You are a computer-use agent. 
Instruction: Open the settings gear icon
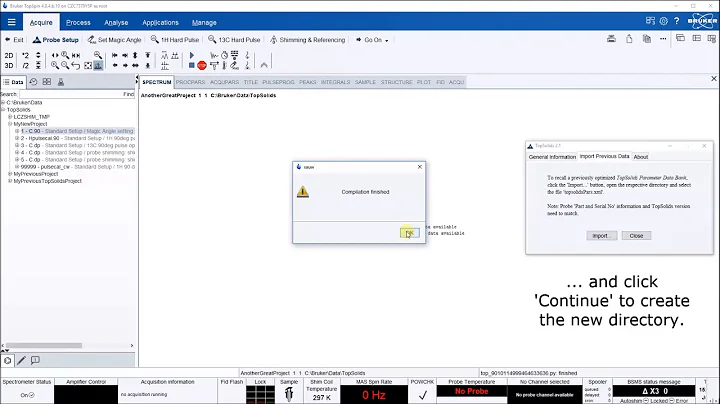coord(664,21)
